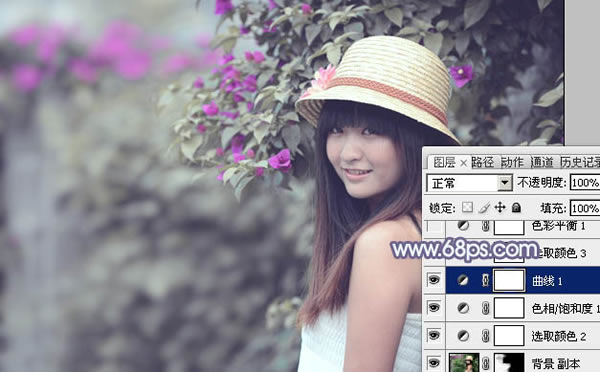The image size is (600, 372).
Task: Click the 不透明度 label
Action: (x=541, y=183)
